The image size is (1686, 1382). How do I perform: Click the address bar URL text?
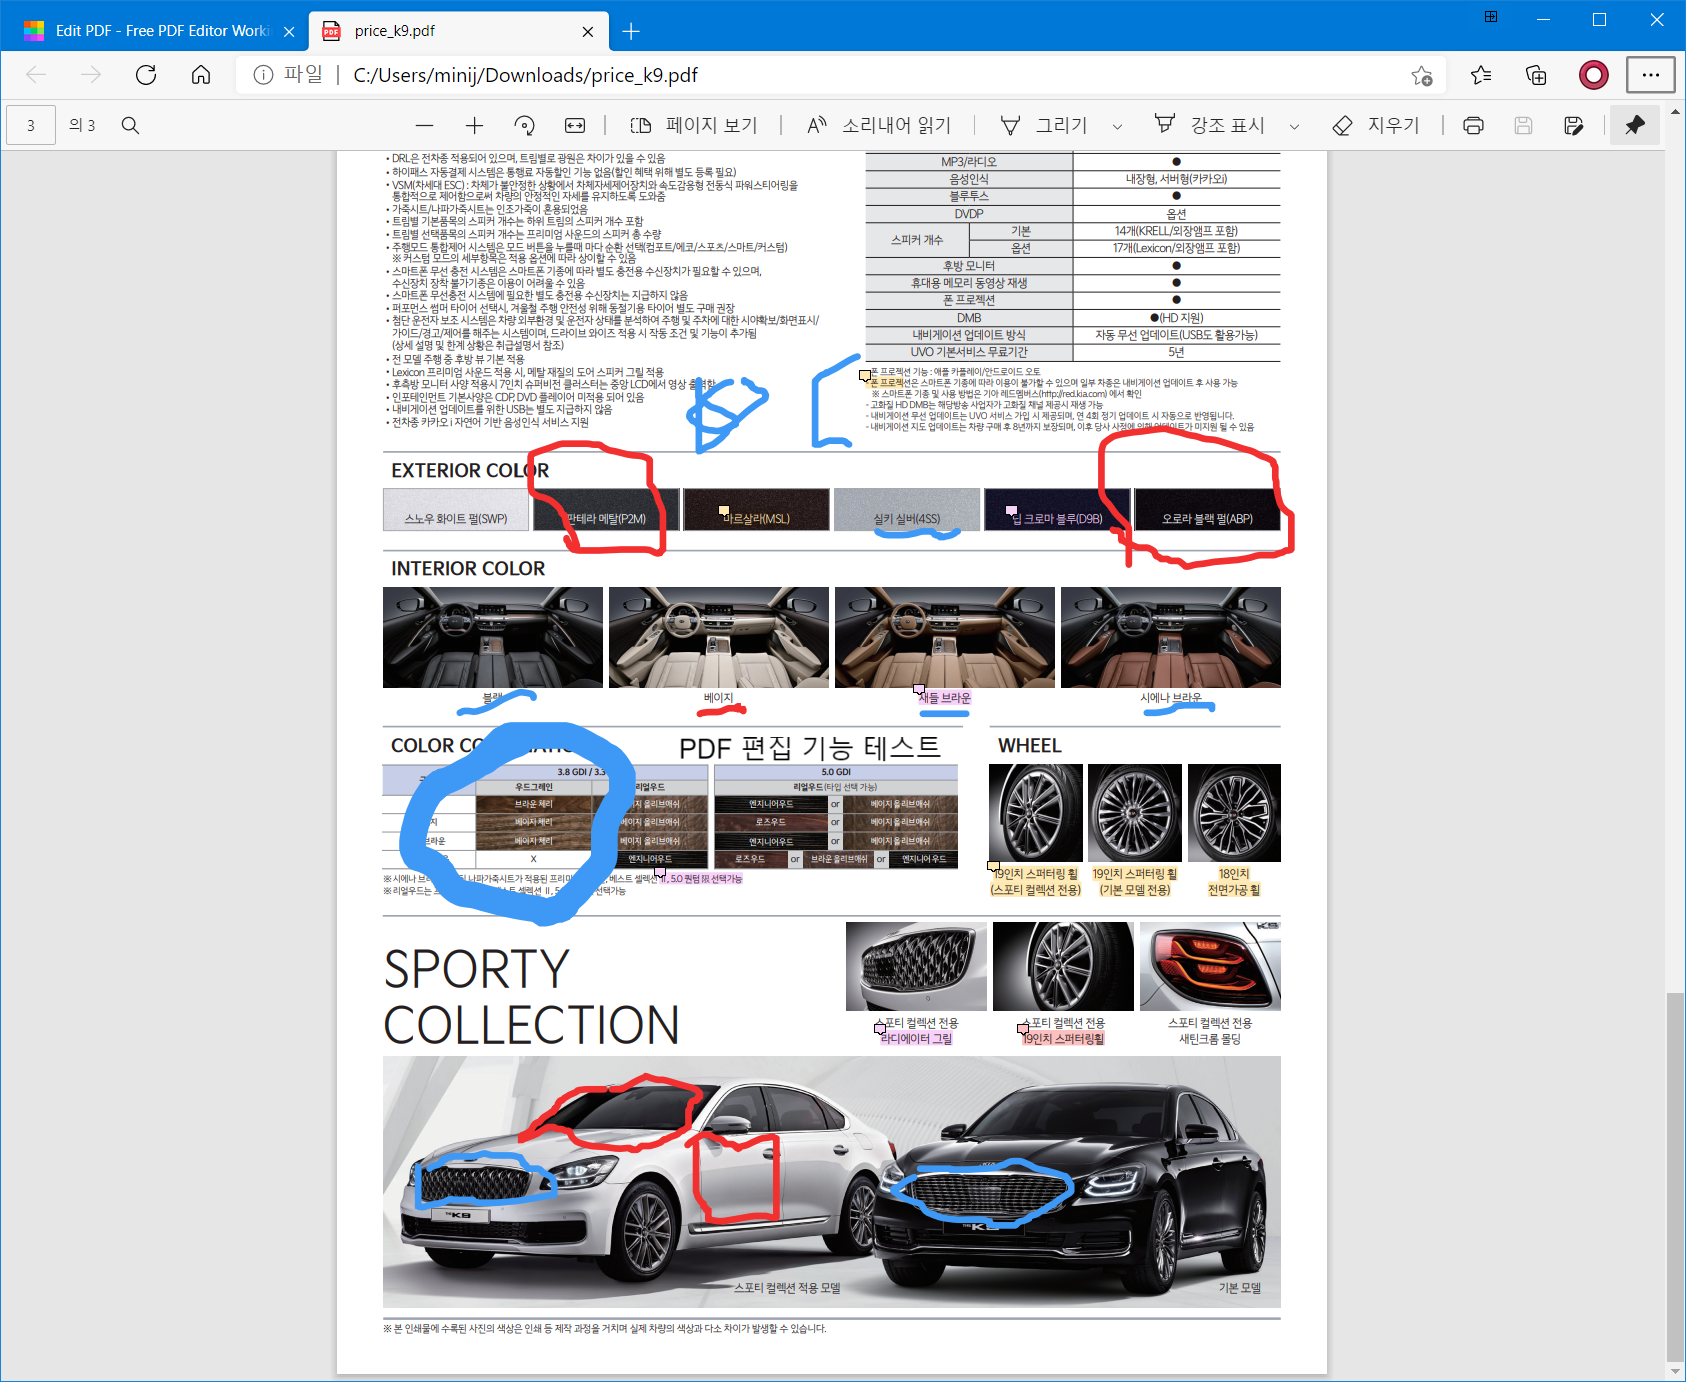point(526,75)
